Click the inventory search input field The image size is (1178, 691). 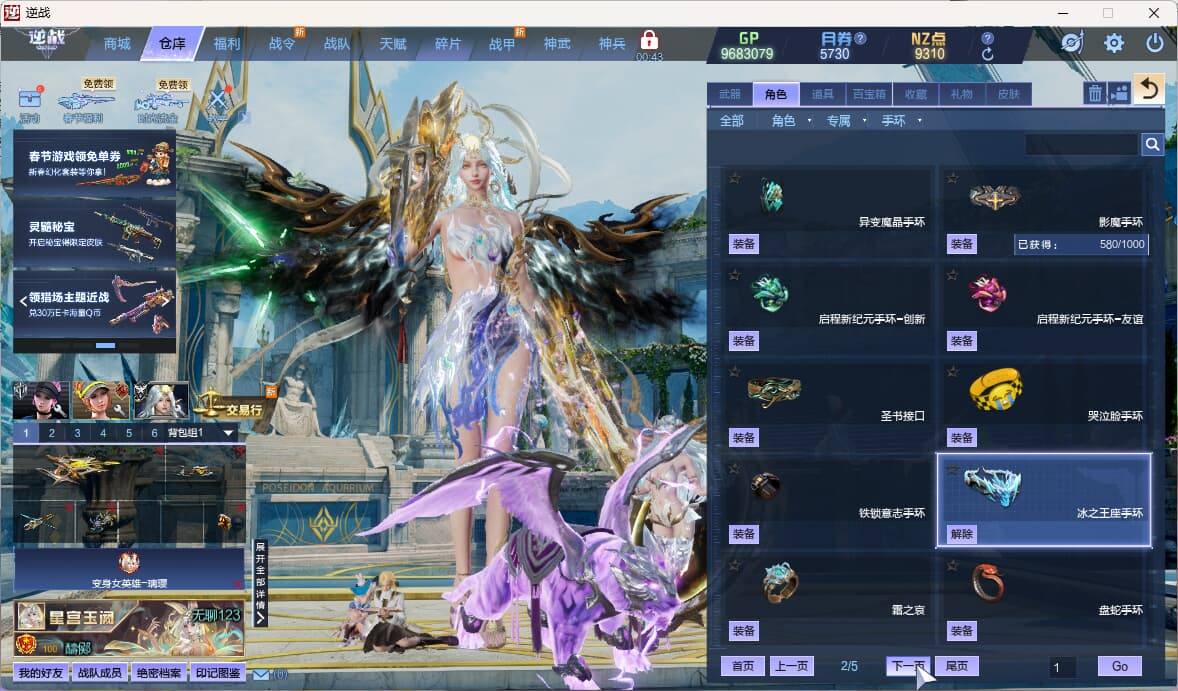tap(1082, 144)
